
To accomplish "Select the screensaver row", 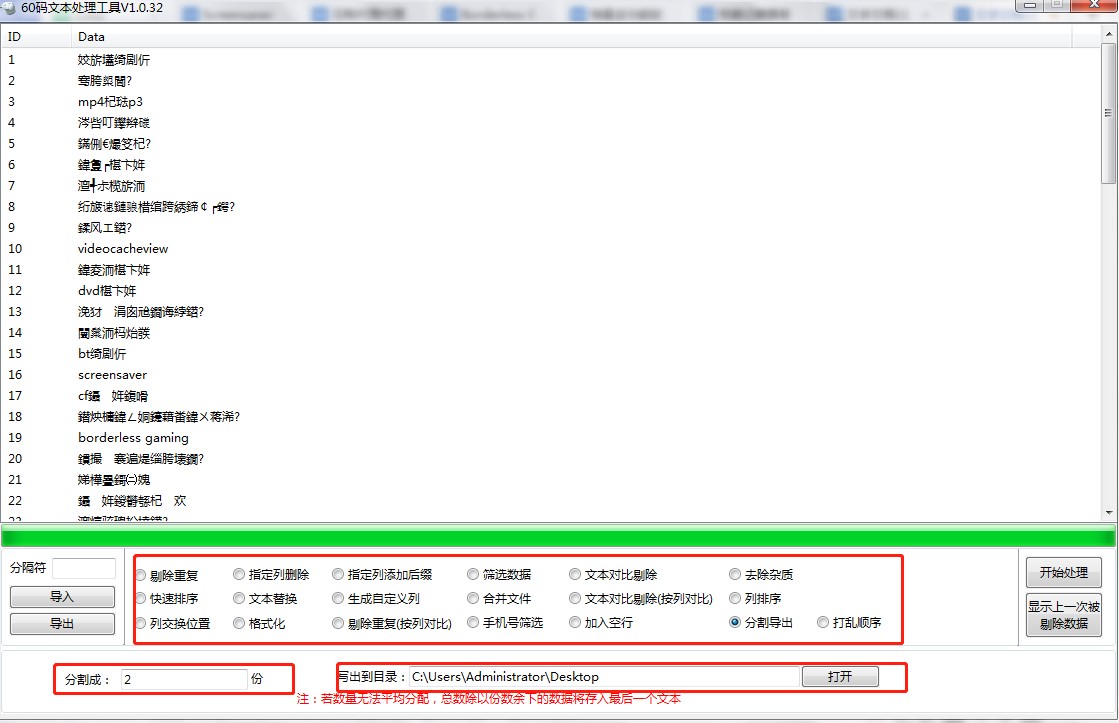I will tap(550, 375).
